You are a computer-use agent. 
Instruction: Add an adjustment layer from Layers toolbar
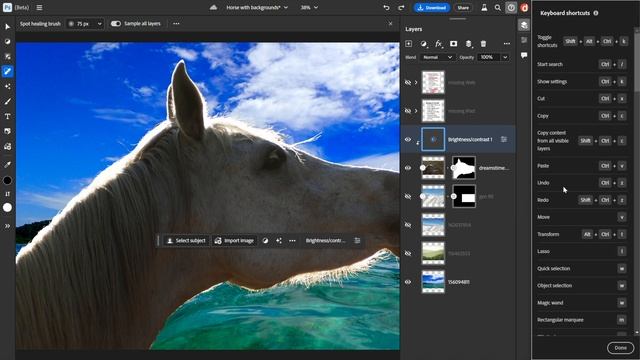[424, 44]
